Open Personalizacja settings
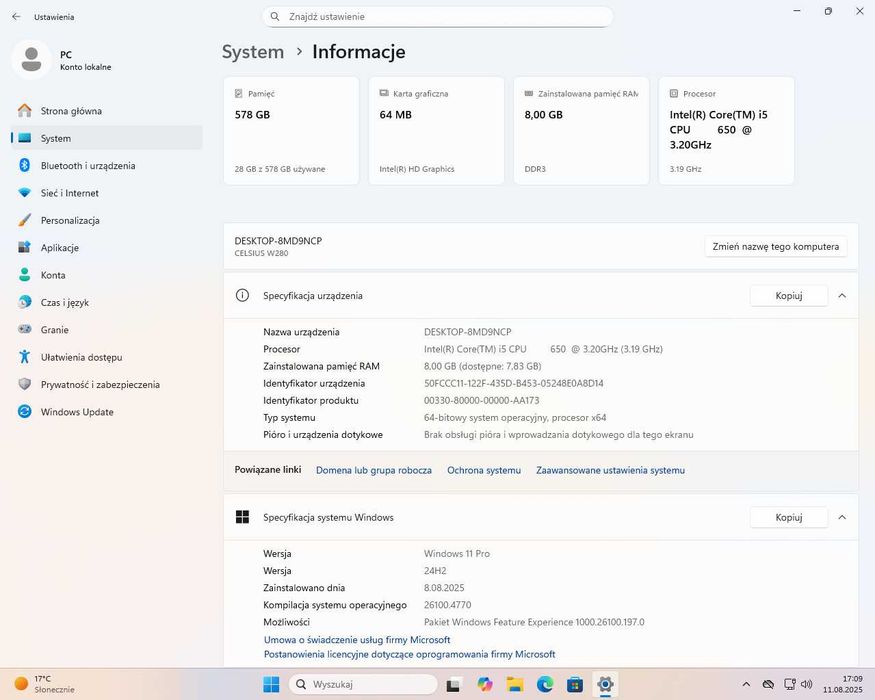Screen dimensions: 875x700 [x=107, y=220]
